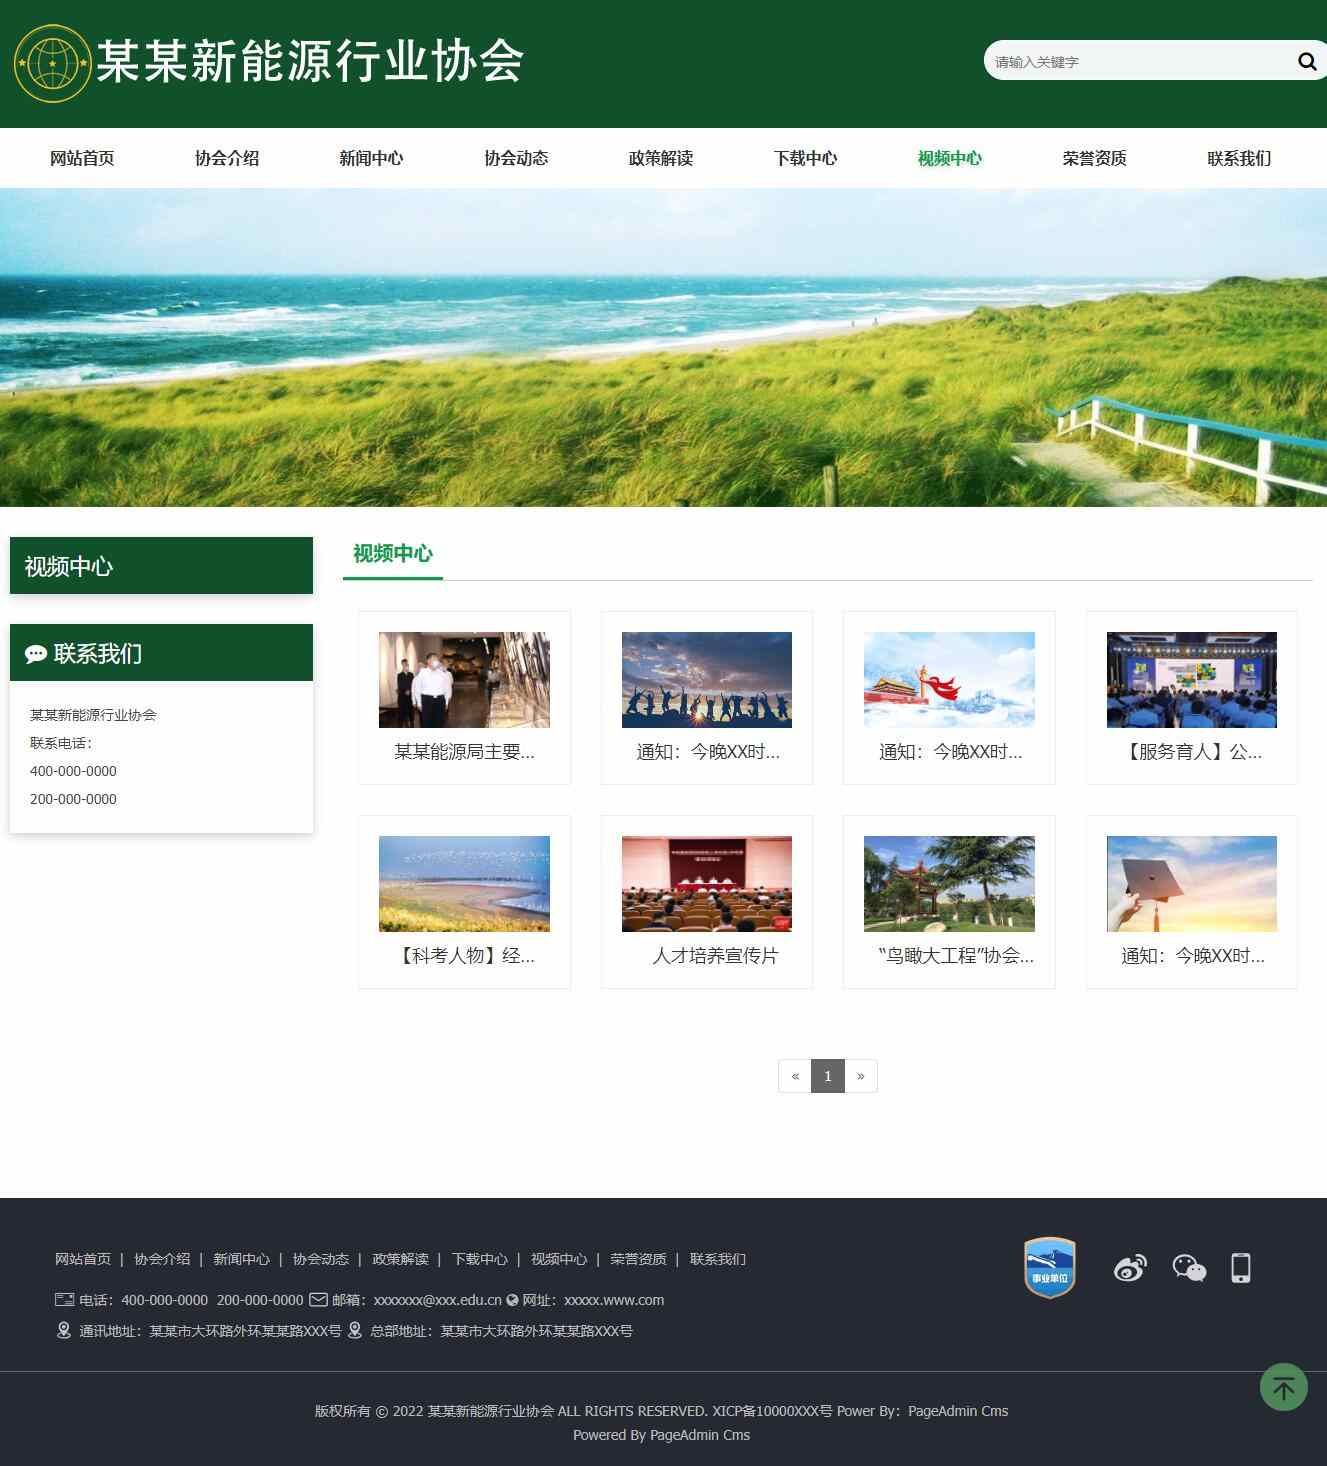This screenshot has width=1327, height=1466.
Task: Click the mobile phone icon in footer
Action: (x=1240, y=1268)
